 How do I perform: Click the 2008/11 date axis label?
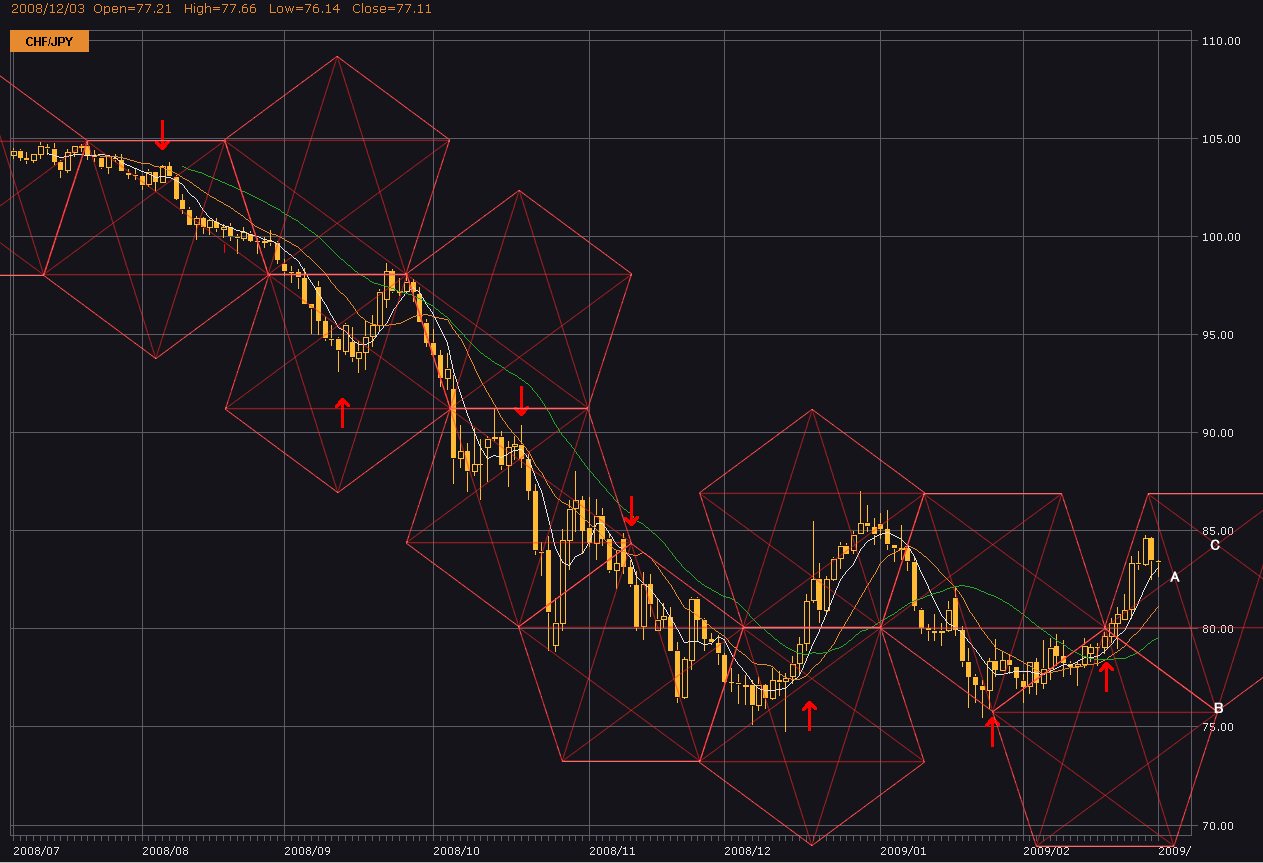click(612, 851)
